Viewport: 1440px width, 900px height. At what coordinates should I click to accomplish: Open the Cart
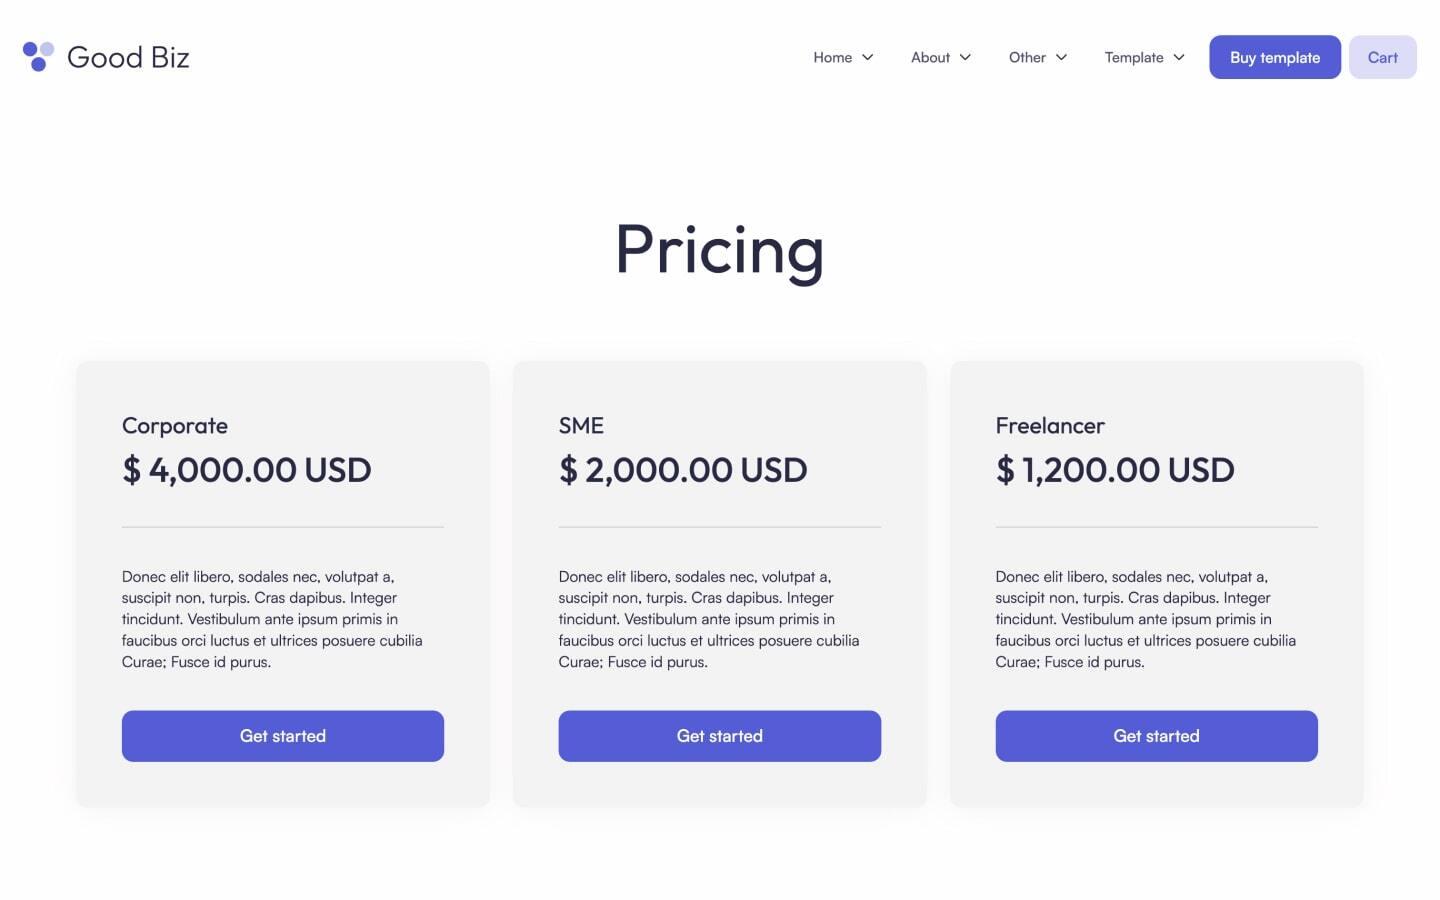pyautogui.click(x=1382, y=57)
